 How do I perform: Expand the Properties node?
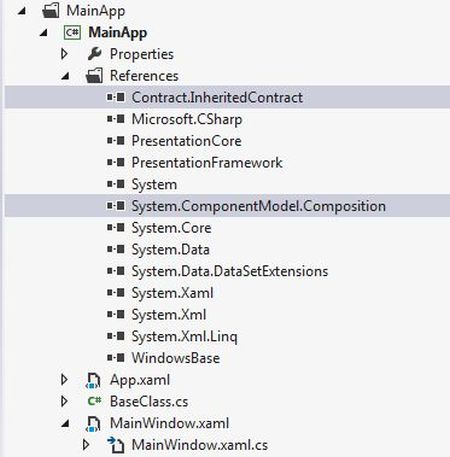tap(64, 54)
